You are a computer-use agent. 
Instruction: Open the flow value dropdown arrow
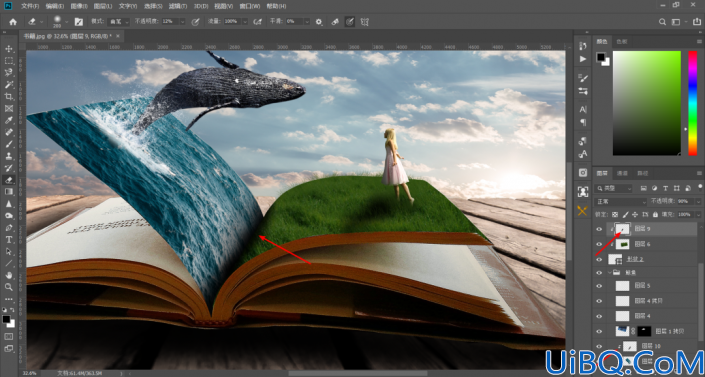tap(245, 22)
